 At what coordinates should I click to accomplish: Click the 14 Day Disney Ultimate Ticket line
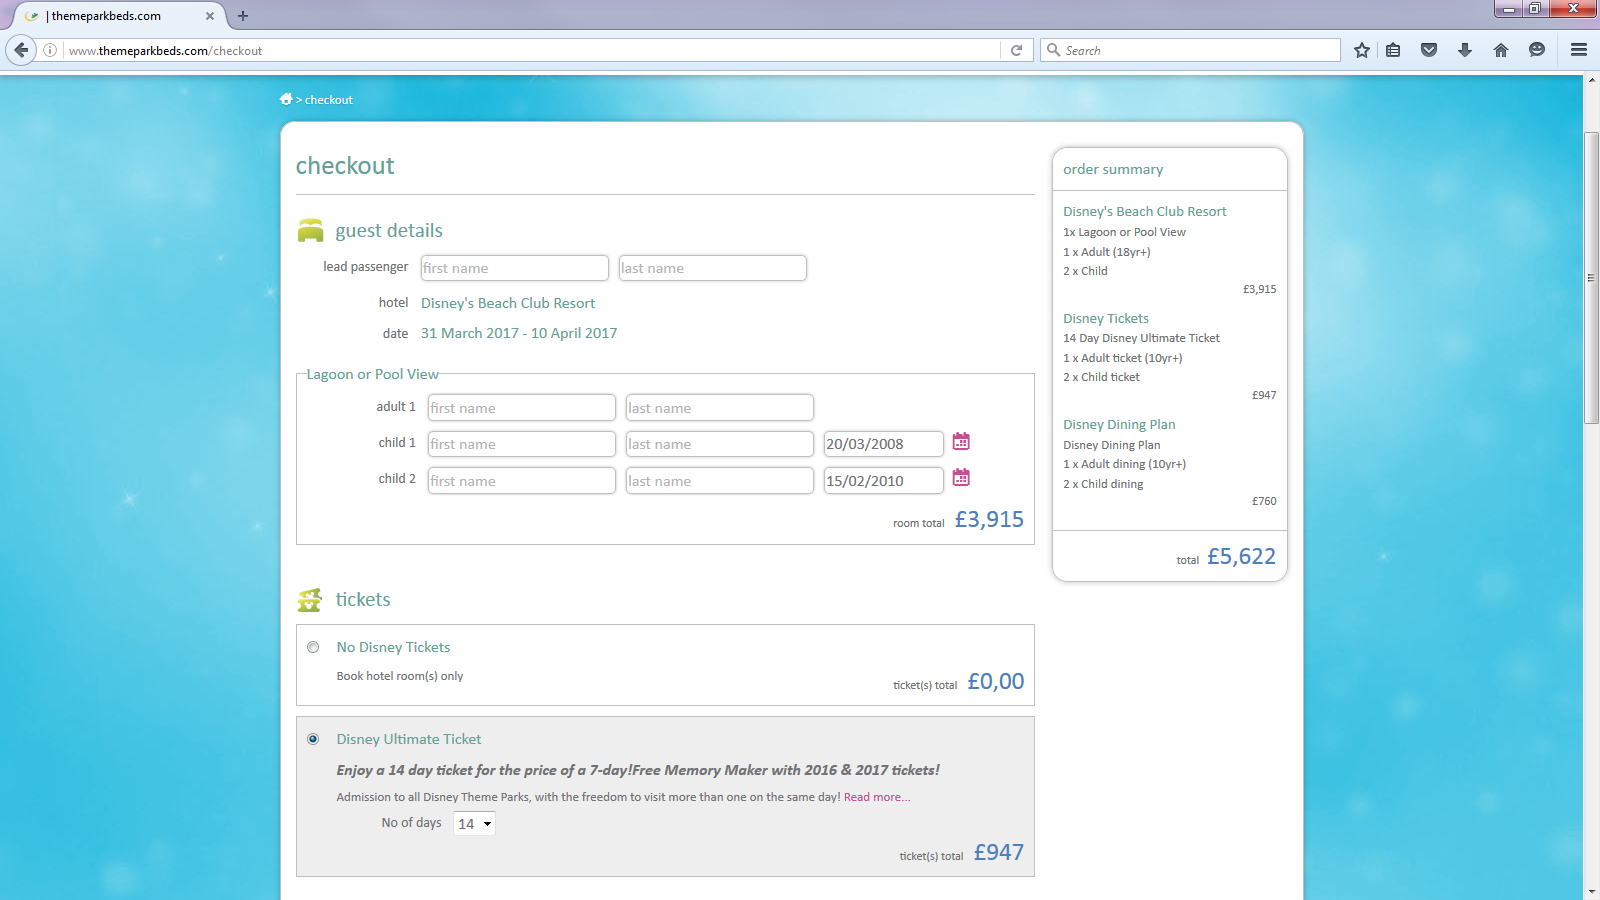pos(1141,338)
